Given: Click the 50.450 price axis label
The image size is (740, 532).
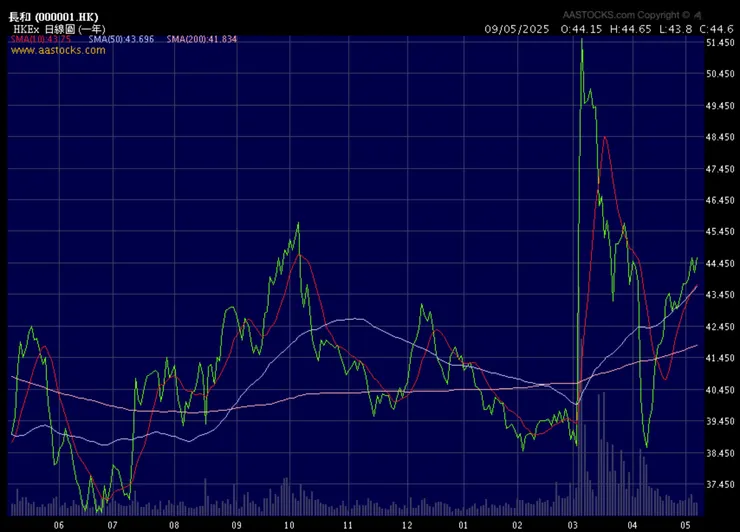Looking at the screenshot, I should [720, 74].
